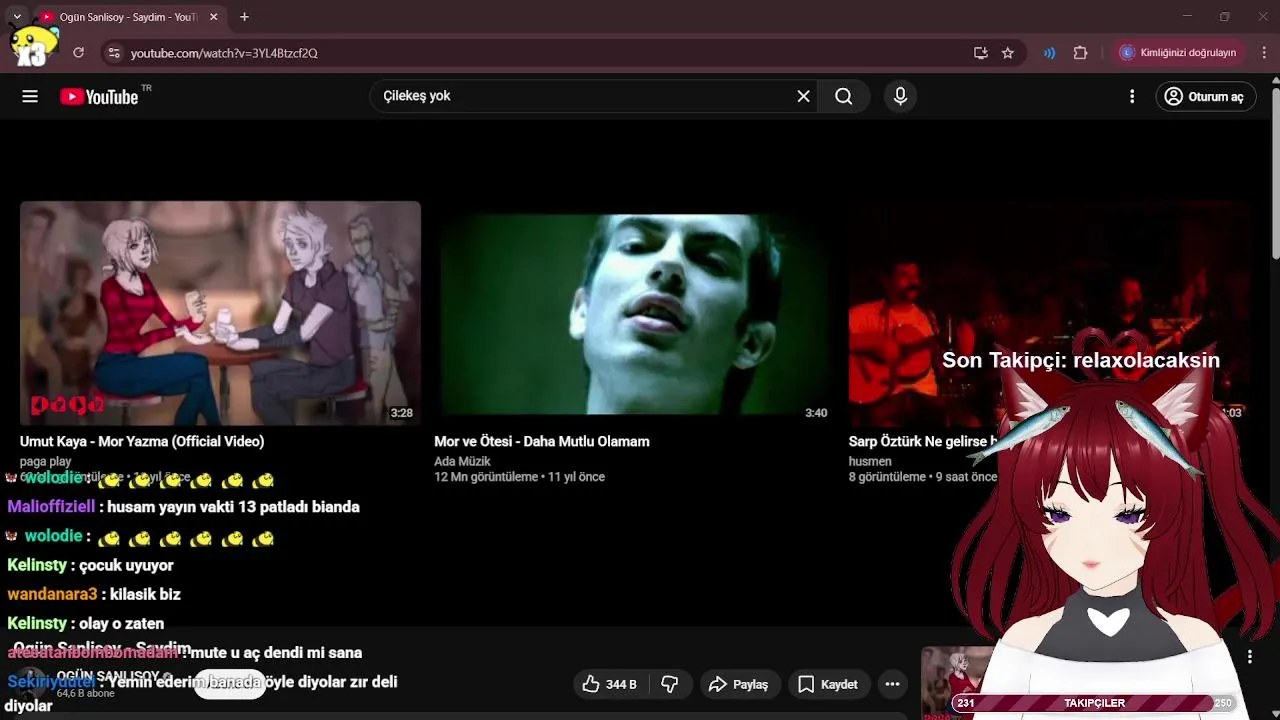Click the Oturum aç sign-in button
1280x720 pixels.
coord(1205,96)
